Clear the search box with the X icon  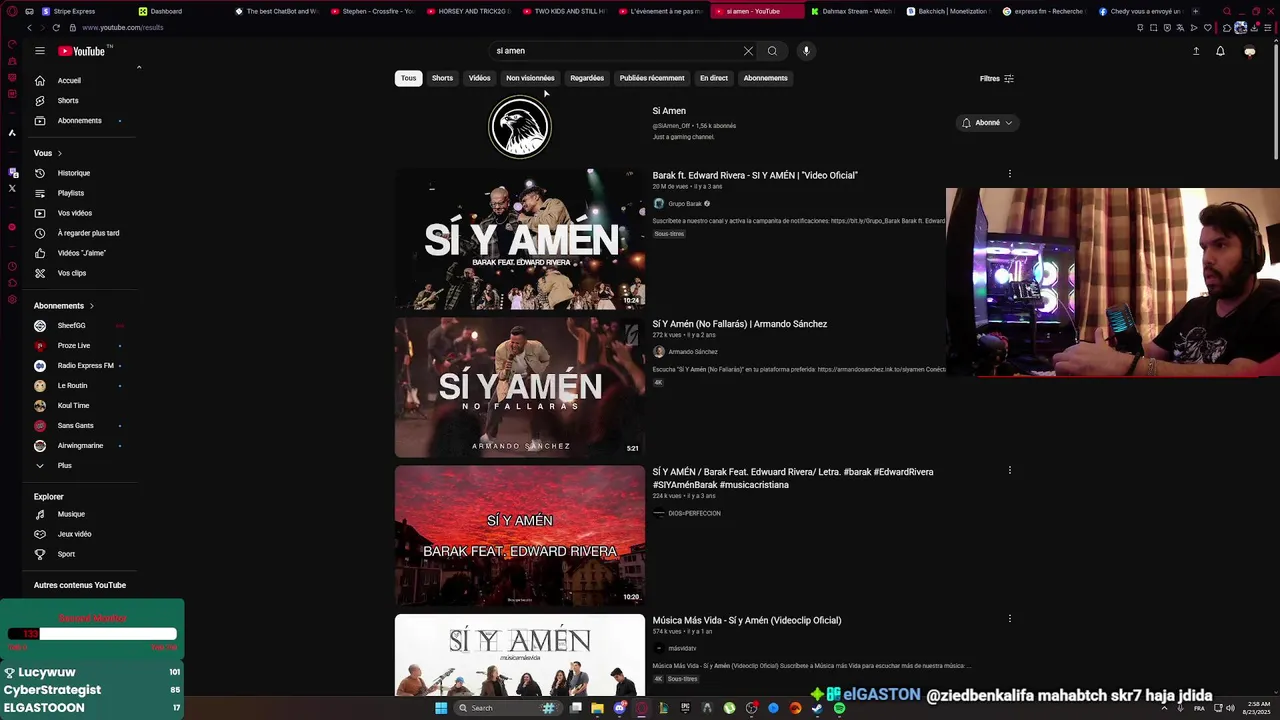(748, 51)
